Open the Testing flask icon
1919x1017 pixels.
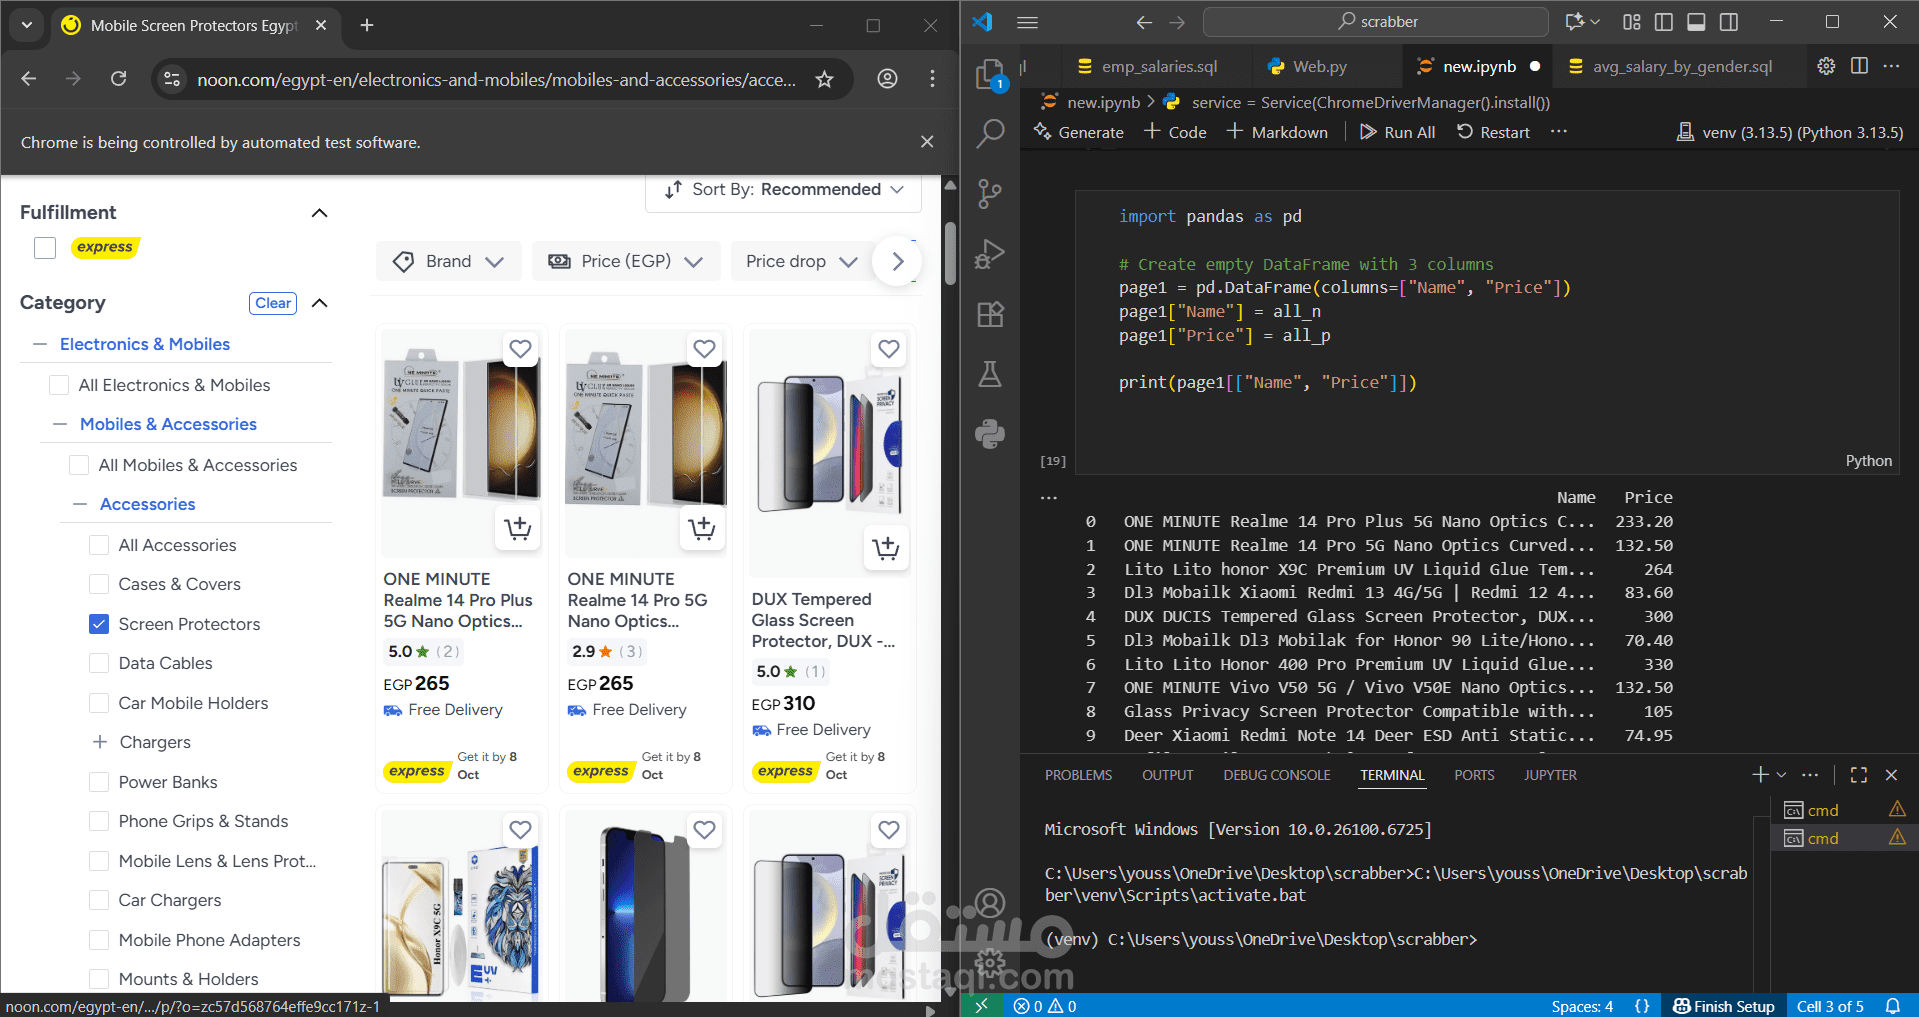tap(990, 374)
